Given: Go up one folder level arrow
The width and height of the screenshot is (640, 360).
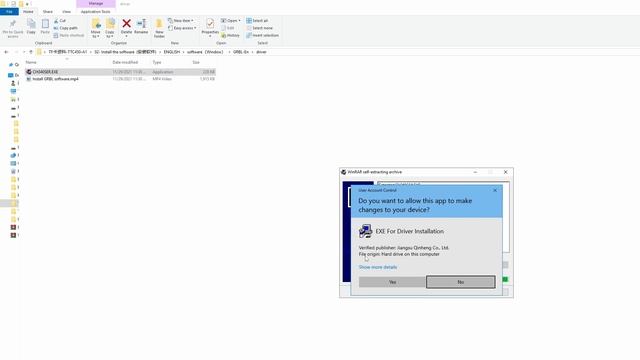Looking at the screenshot, I should (x=31, y=52).
